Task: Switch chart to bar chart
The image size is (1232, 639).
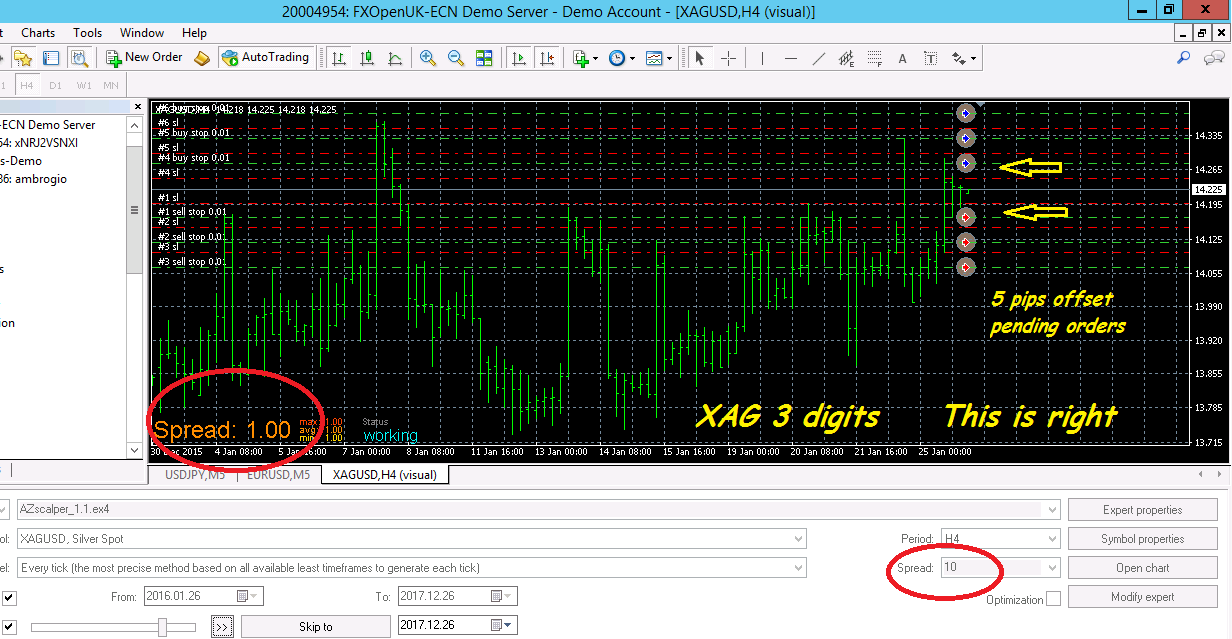Action: coord(339,58)
